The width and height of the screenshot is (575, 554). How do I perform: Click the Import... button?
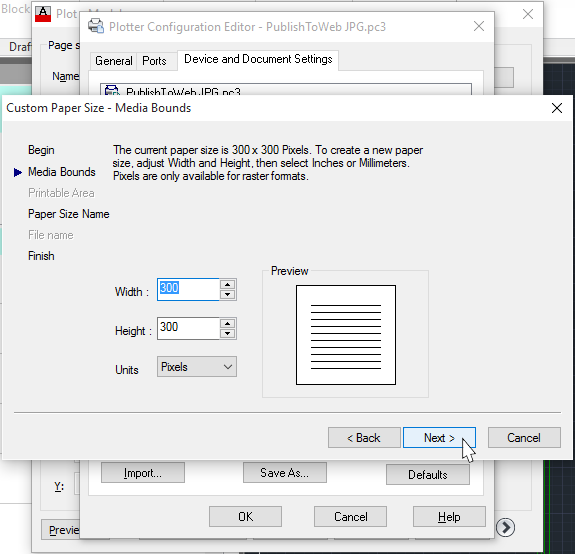pyautogui.click(x=143, y=473)
